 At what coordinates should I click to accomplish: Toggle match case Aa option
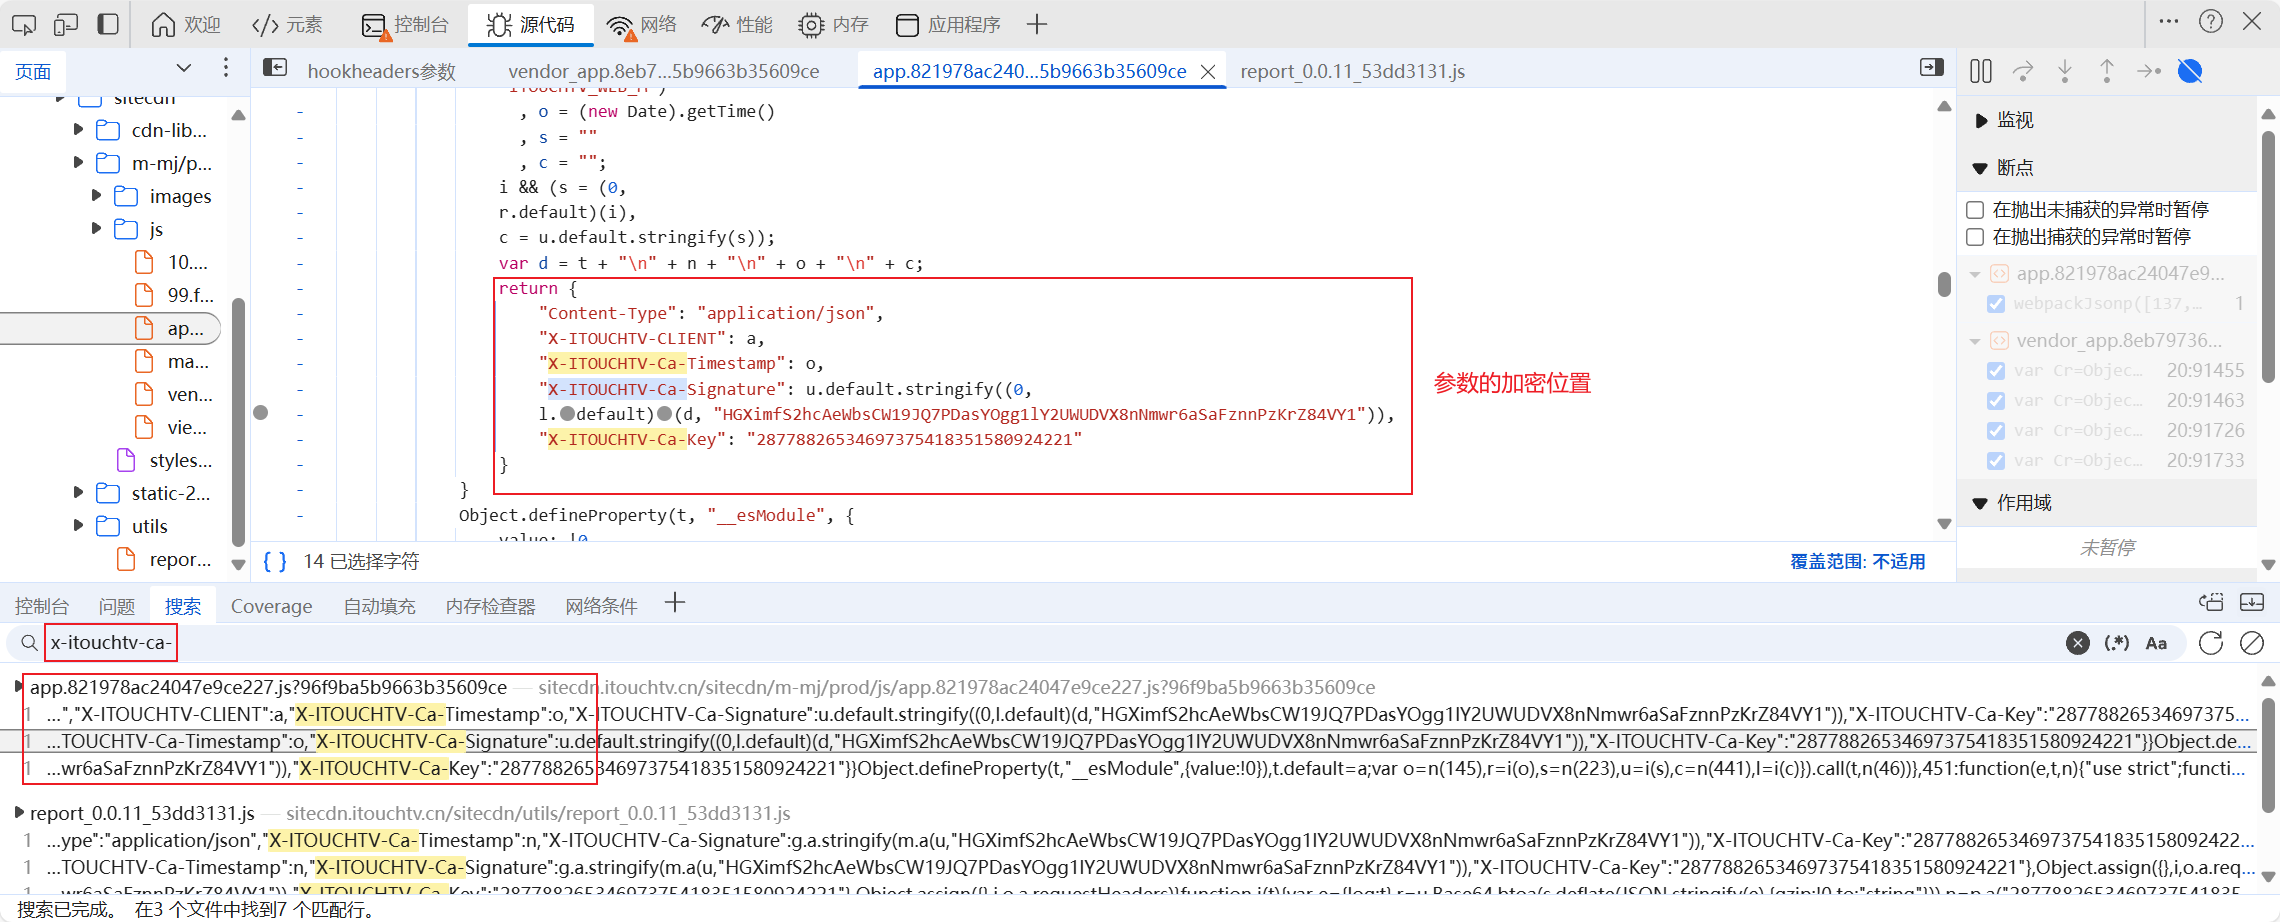[x=2156, y=643]
